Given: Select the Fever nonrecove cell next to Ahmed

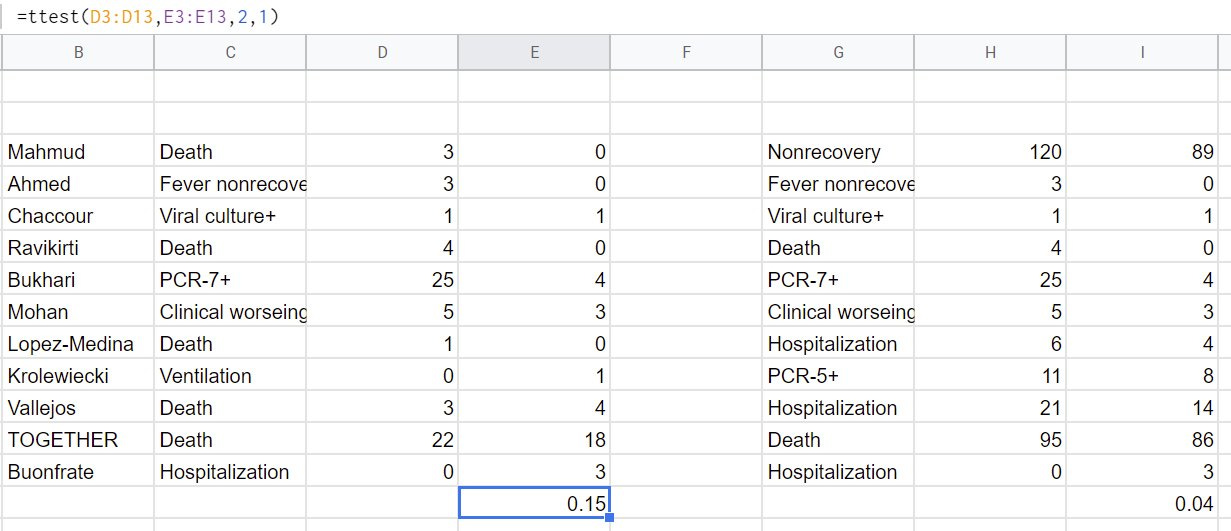Looking at the screenshot, I should pos(230,184).
